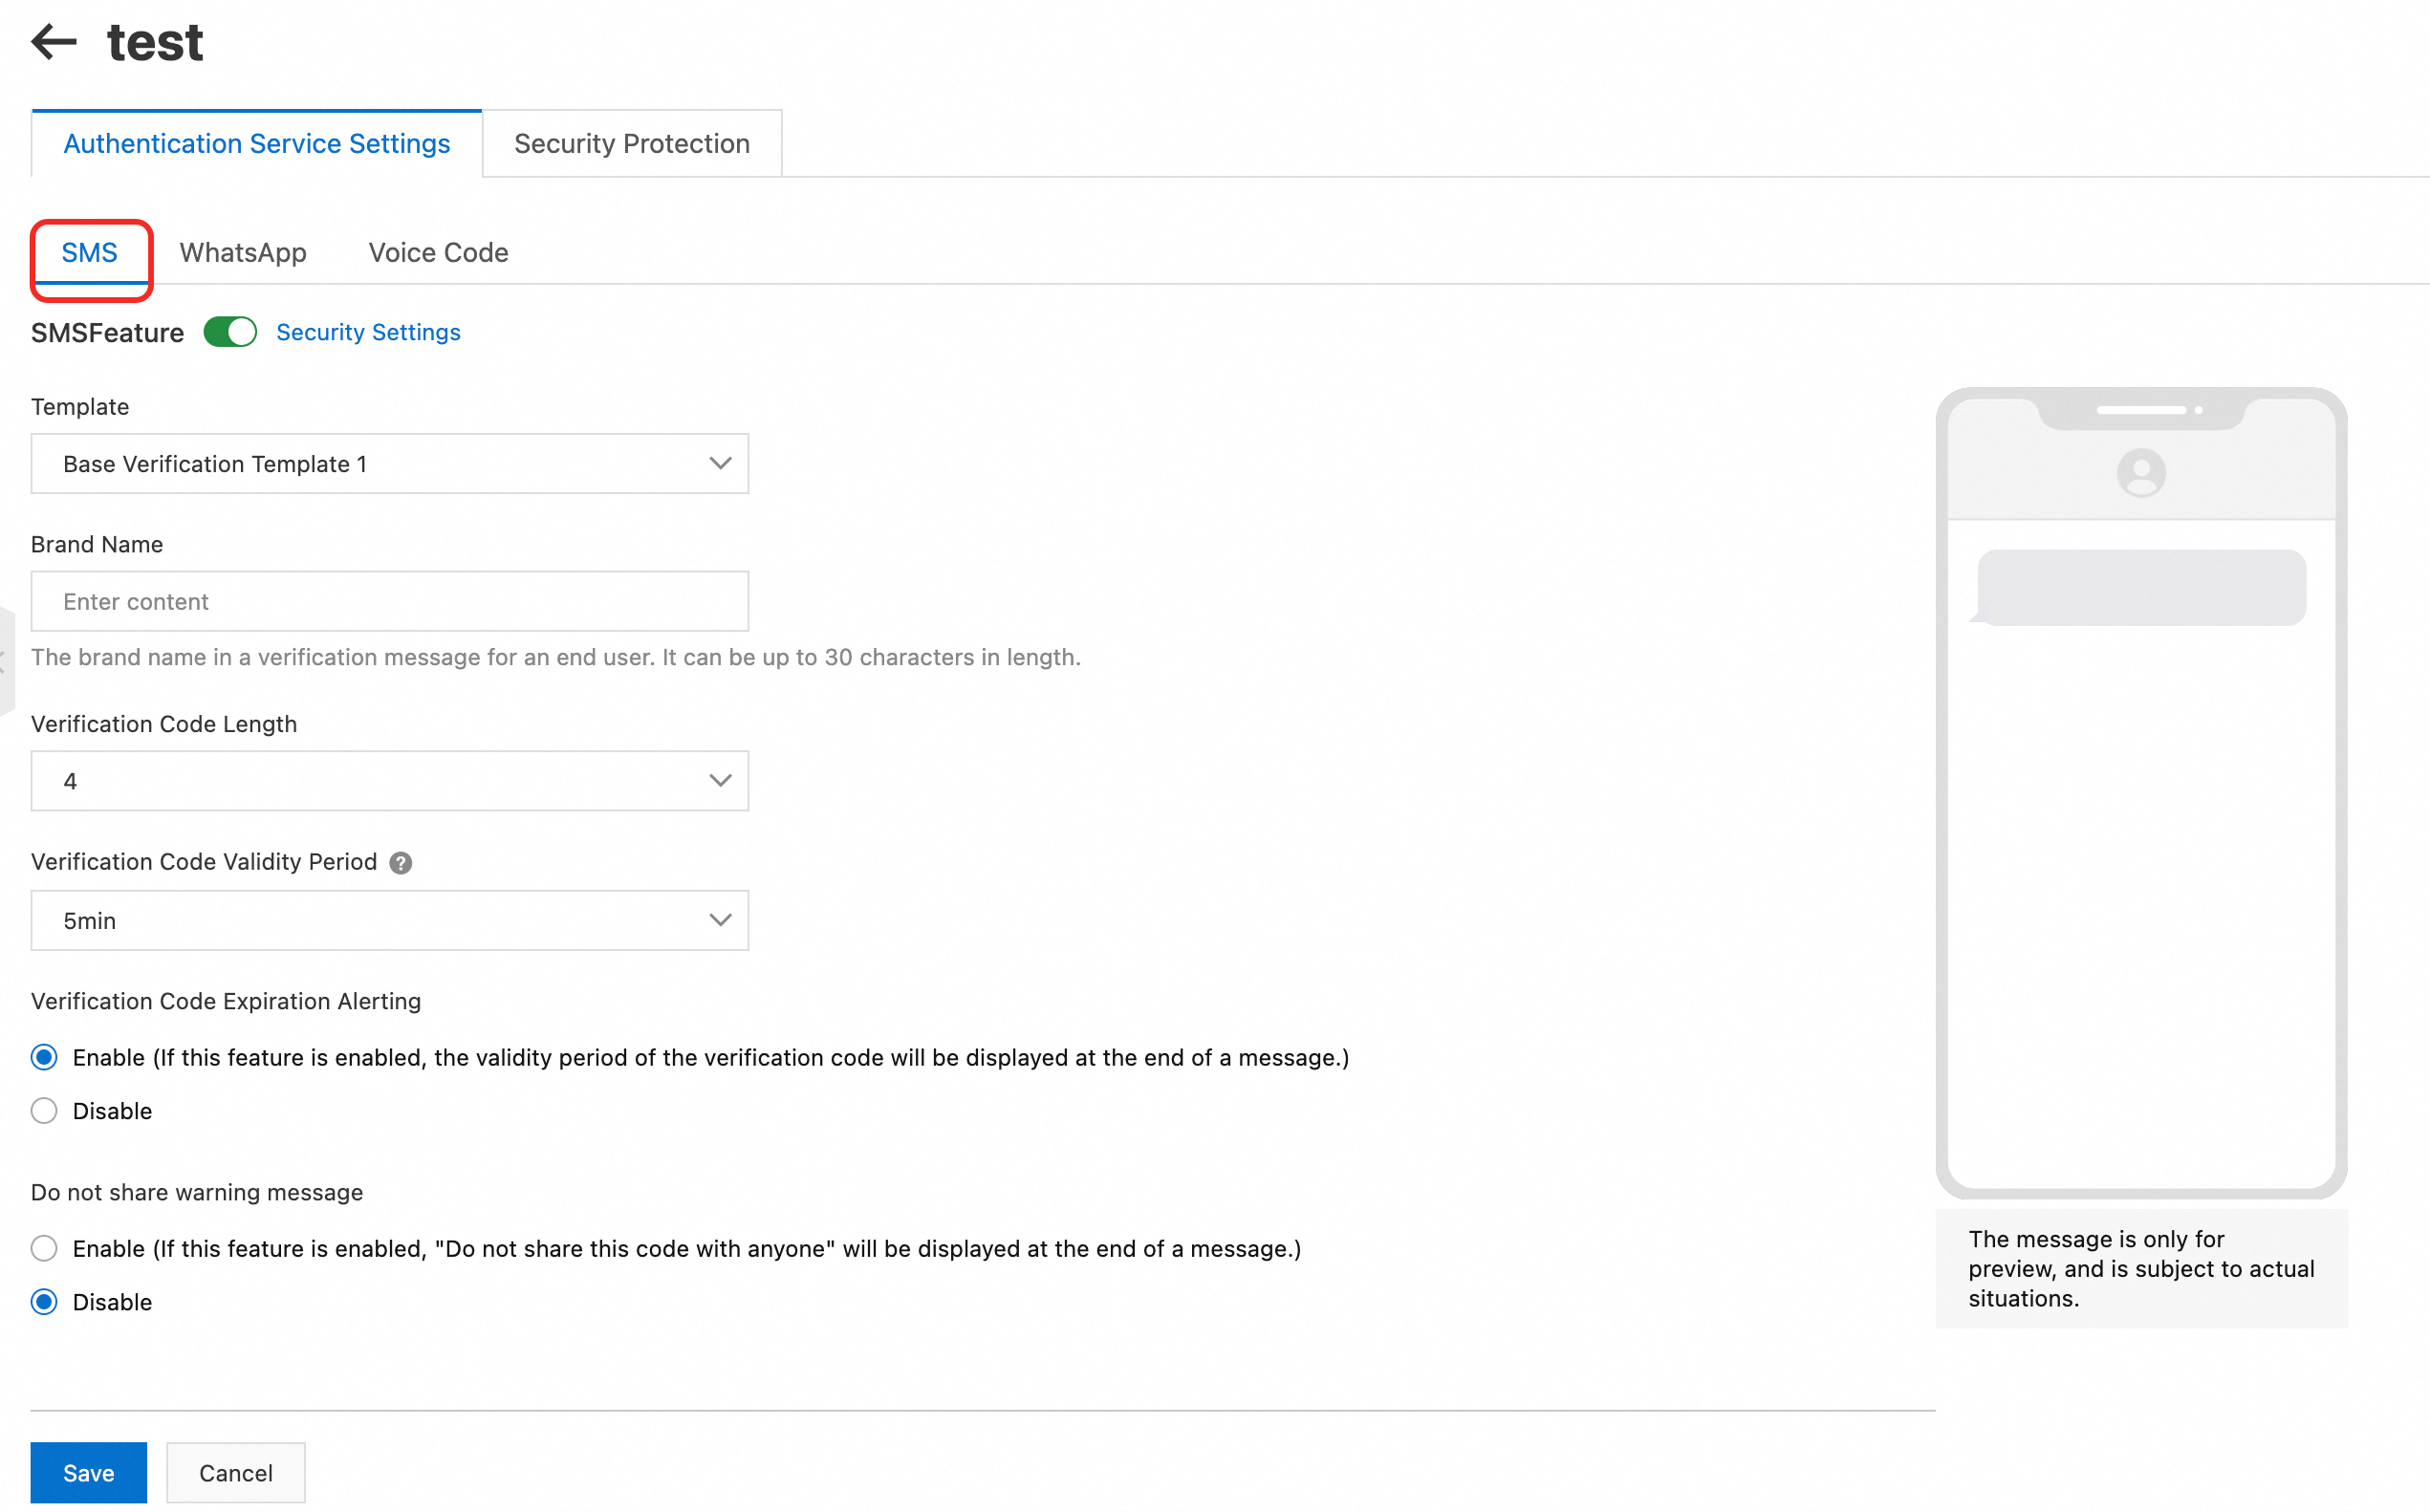Screen dimensions: 2430x1512
Task: Click the back arrow next to test
Action: [x=54, y=42]
